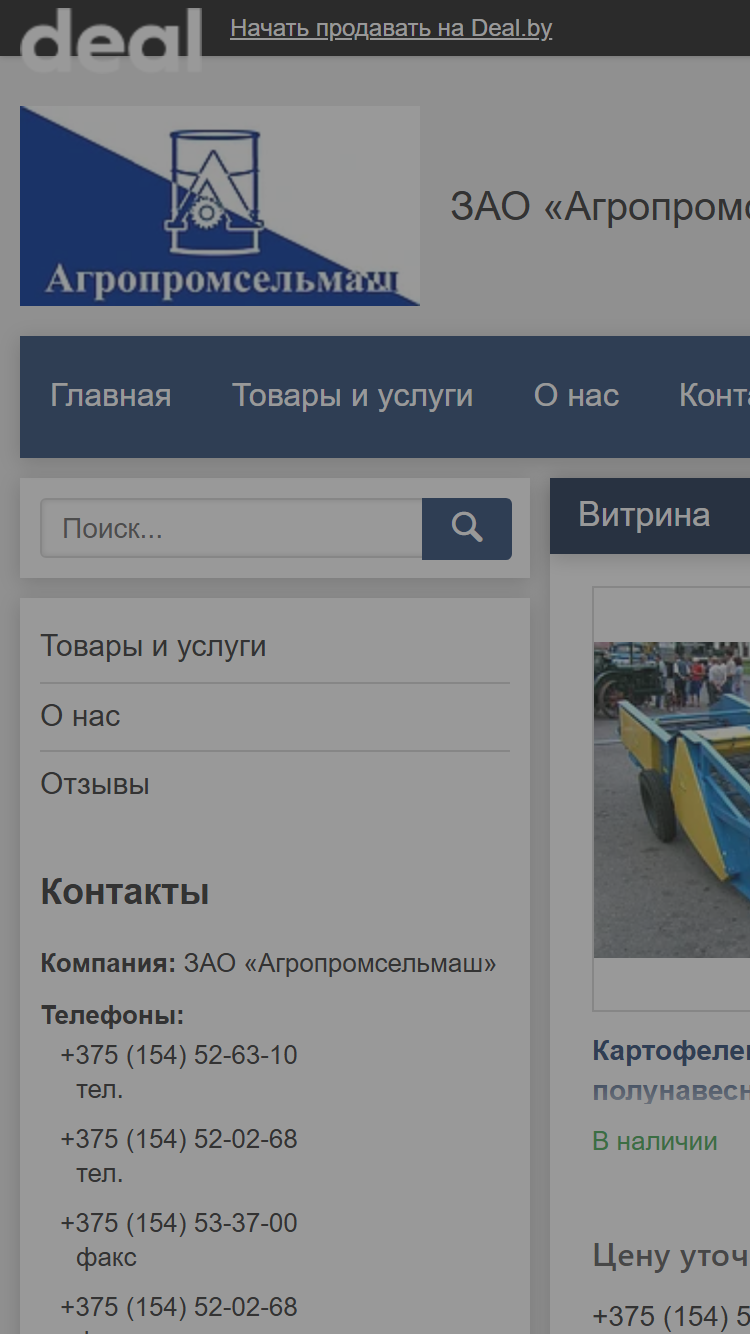The image size is (750, 1334).
Task: Click company name ЗАО «Агропромсельмаш» in contacts
Action: 340,964
